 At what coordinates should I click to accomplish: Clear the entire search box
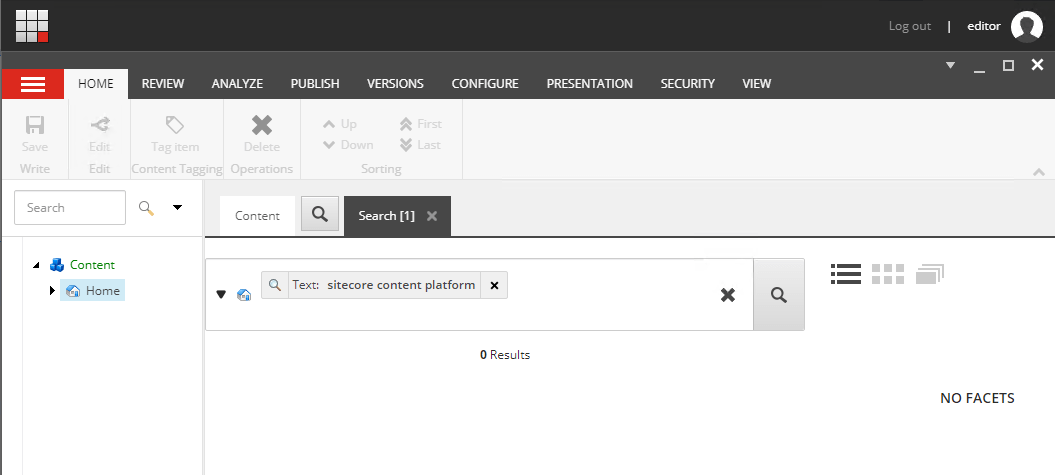728,295
